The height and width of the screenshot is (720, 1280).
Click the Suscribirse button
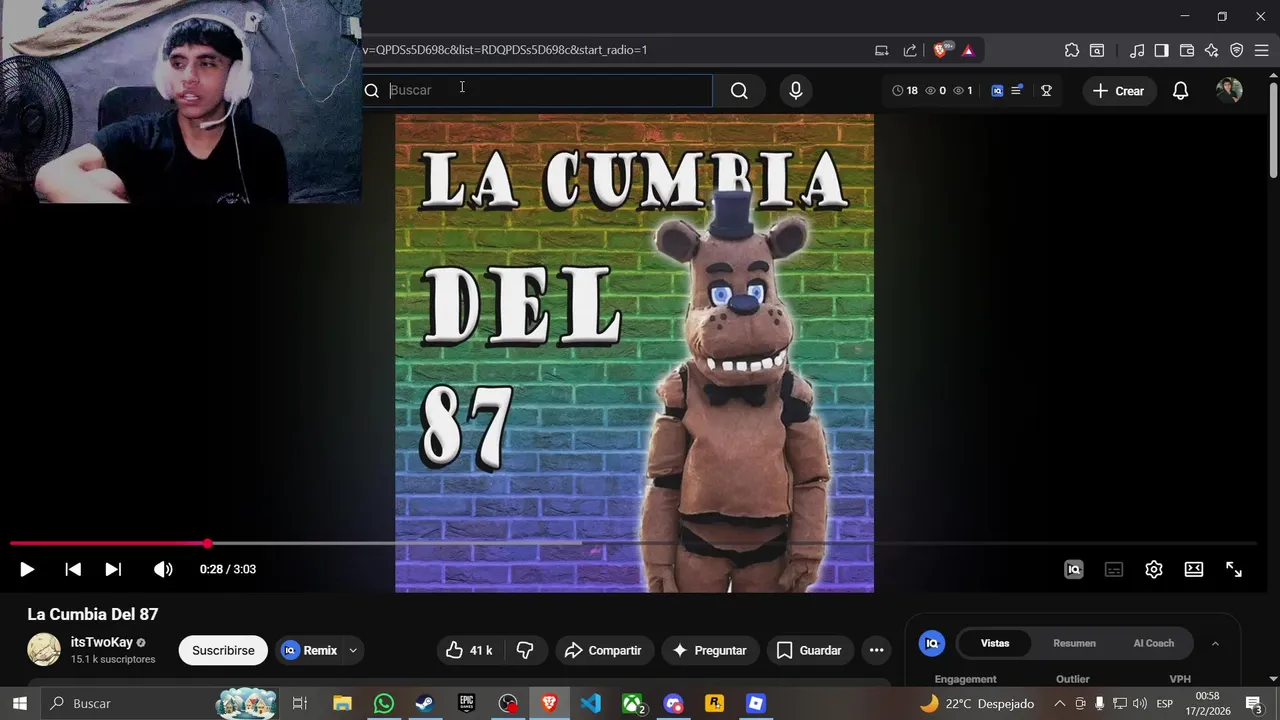pyautogui.click(x=223, y=650)
